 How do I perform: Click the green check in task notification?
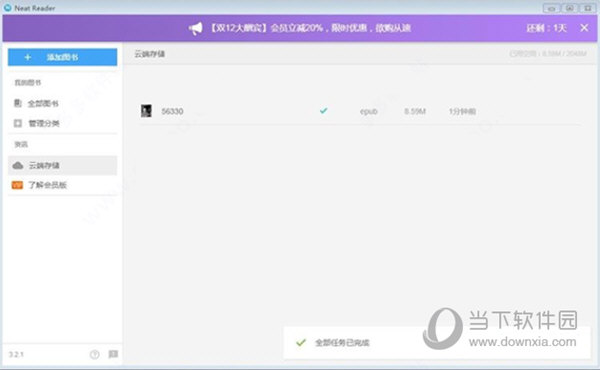pyautogui.click(x=301, y=342)
